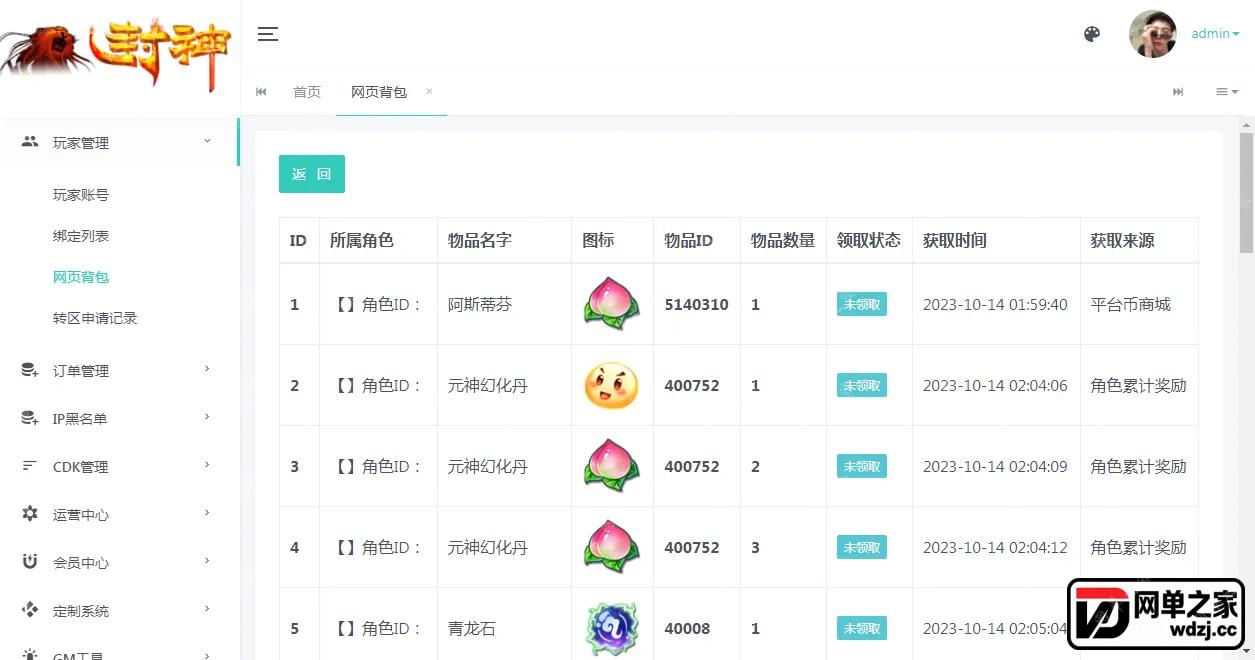Click the 阿斯蒂芬 peach item icon
The height and width of the screenshot is (660, 1255).
(611, 304)
